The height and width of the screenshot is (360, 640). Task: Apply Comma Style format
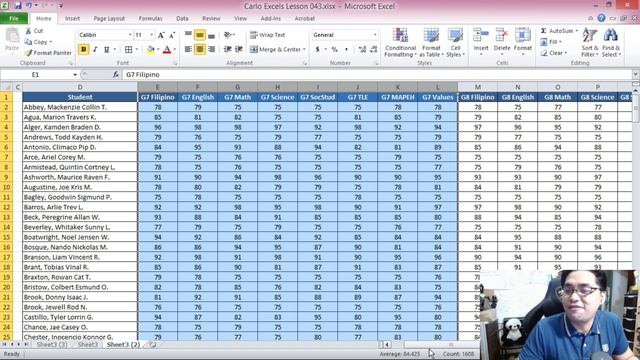coord(346,49)
